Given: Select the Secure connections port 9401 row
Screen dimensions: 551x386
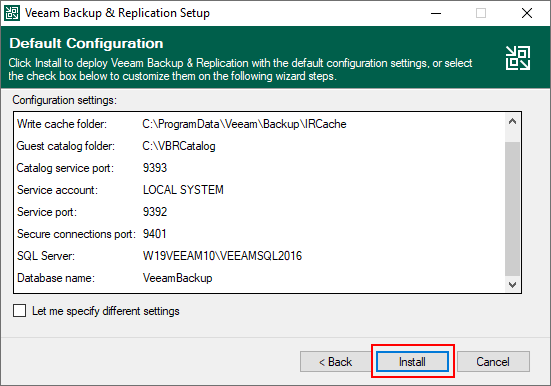Looking at the screenshot, I should pos(259,234).
